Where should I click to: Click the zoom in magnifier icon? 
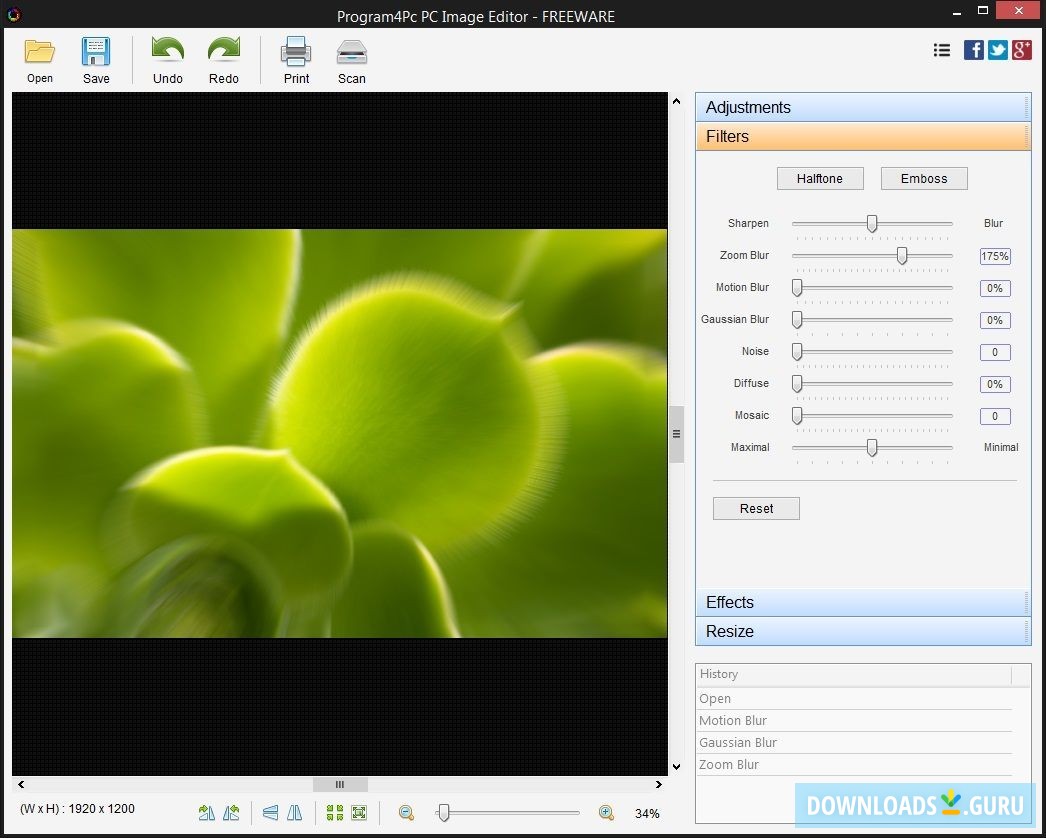click(x=605, y=813)
